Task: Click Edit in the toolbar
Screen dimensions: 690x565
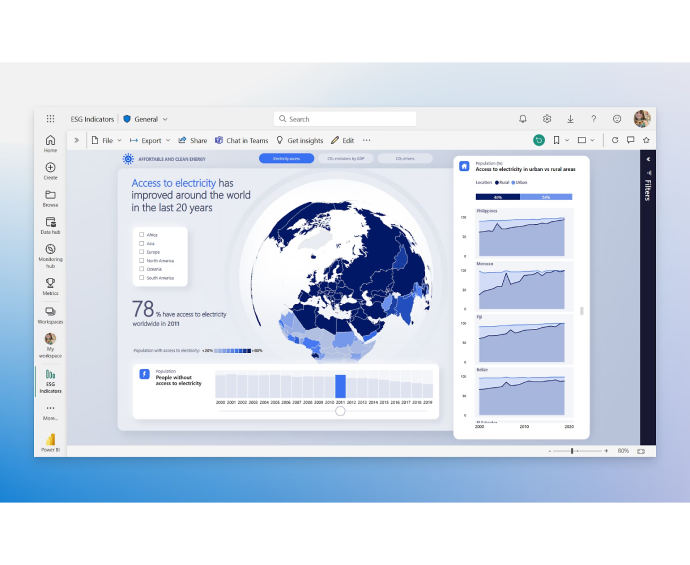Action: pyautogui.click(x=342, y=140)
